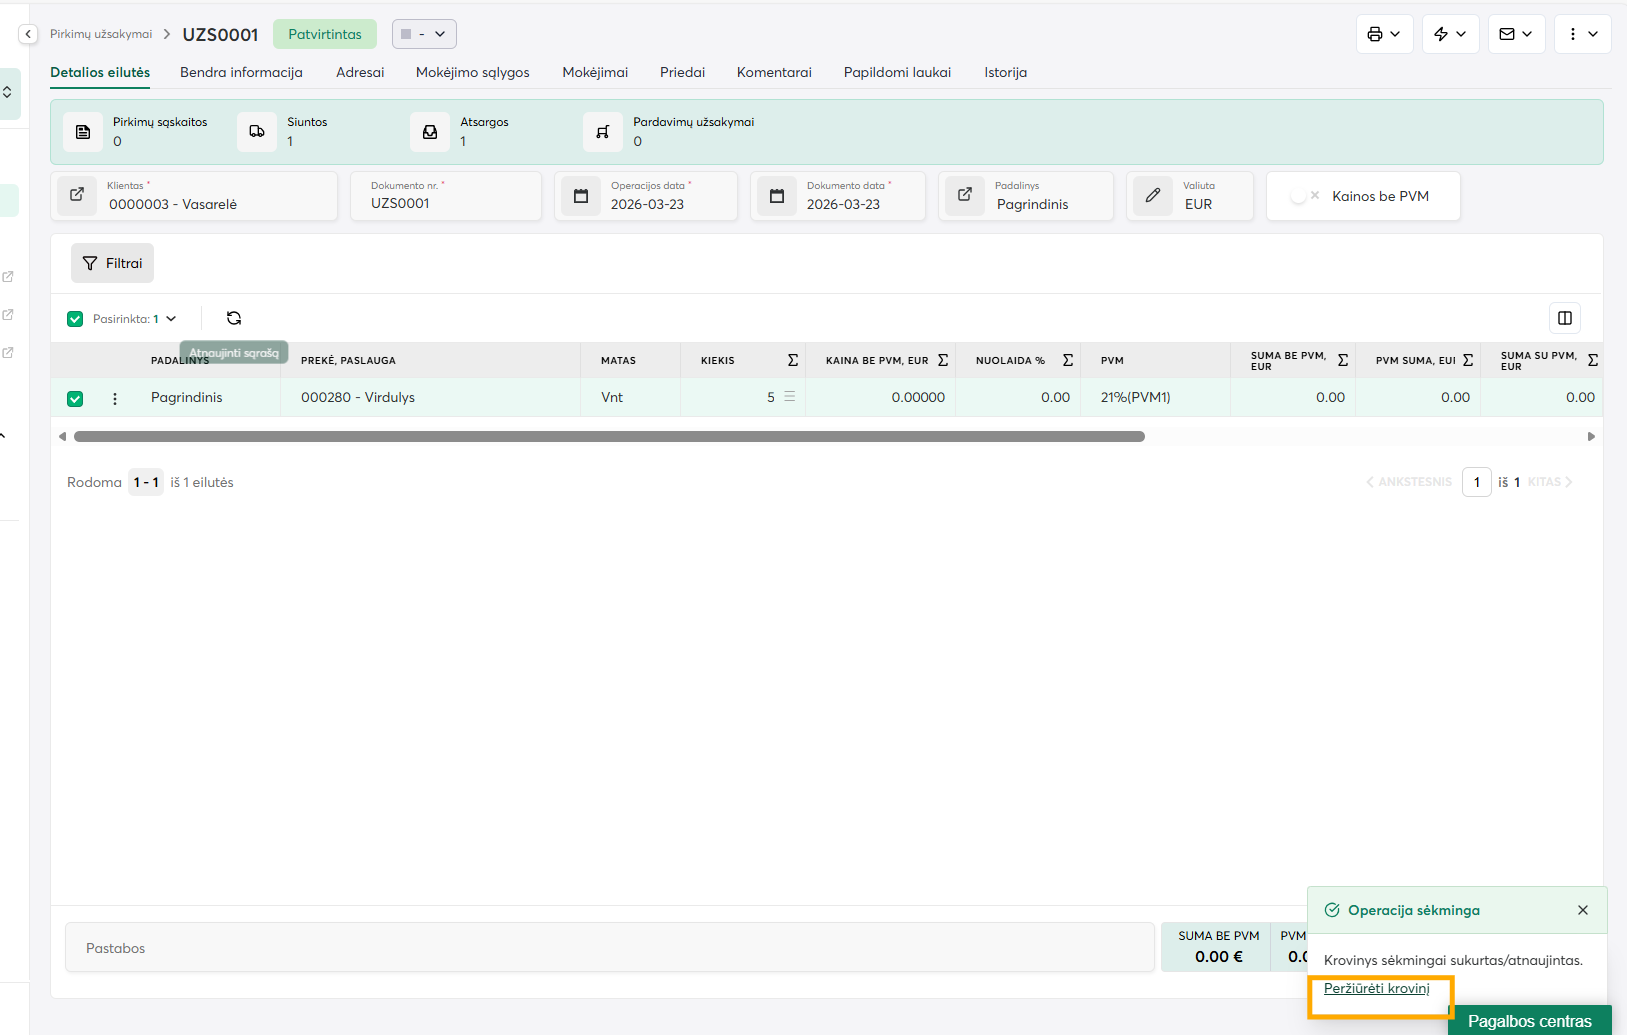Open the Istorija tab
This screenshot has width=1627, height=1035.
[1005, 72]
